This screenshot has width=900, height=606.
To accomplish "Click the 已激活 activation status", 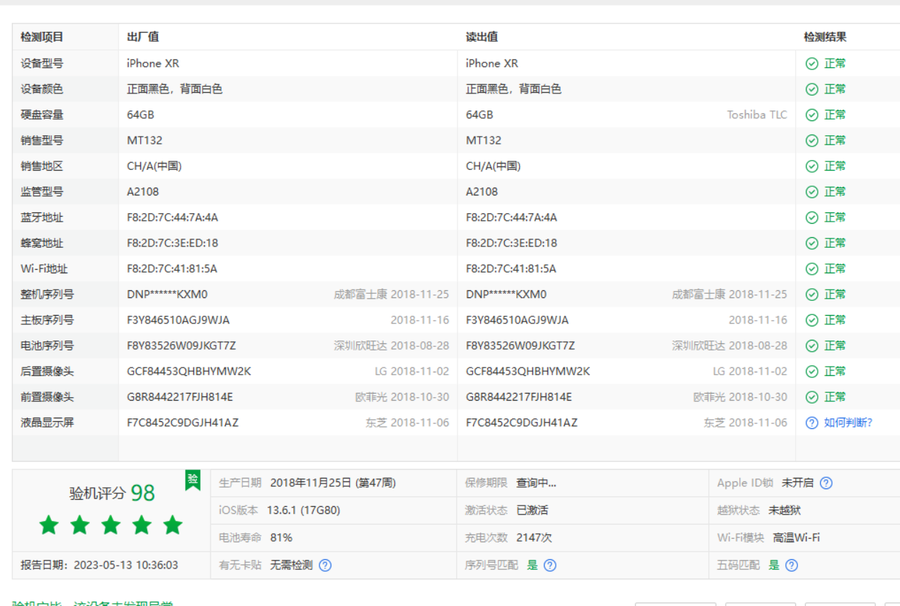I will click(x=532, y=510).
